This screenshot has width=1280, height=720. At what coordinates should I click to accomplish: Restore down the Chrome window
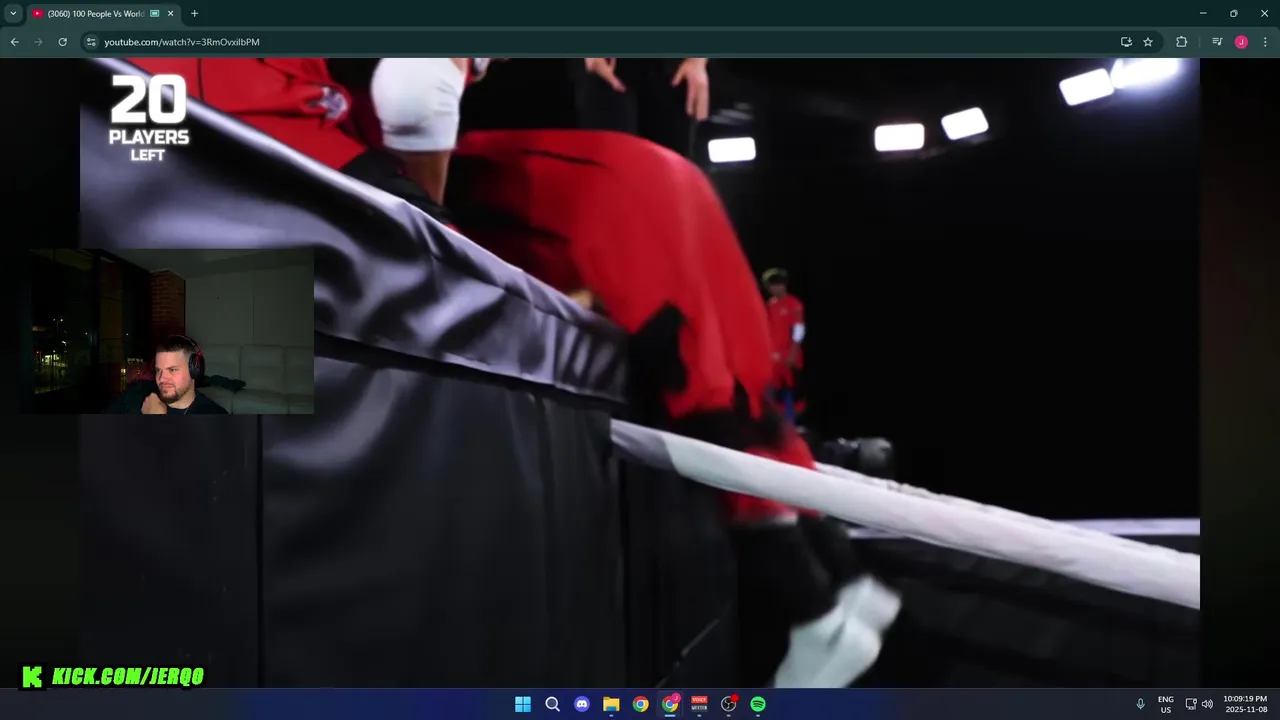[x=1234, y=13]
